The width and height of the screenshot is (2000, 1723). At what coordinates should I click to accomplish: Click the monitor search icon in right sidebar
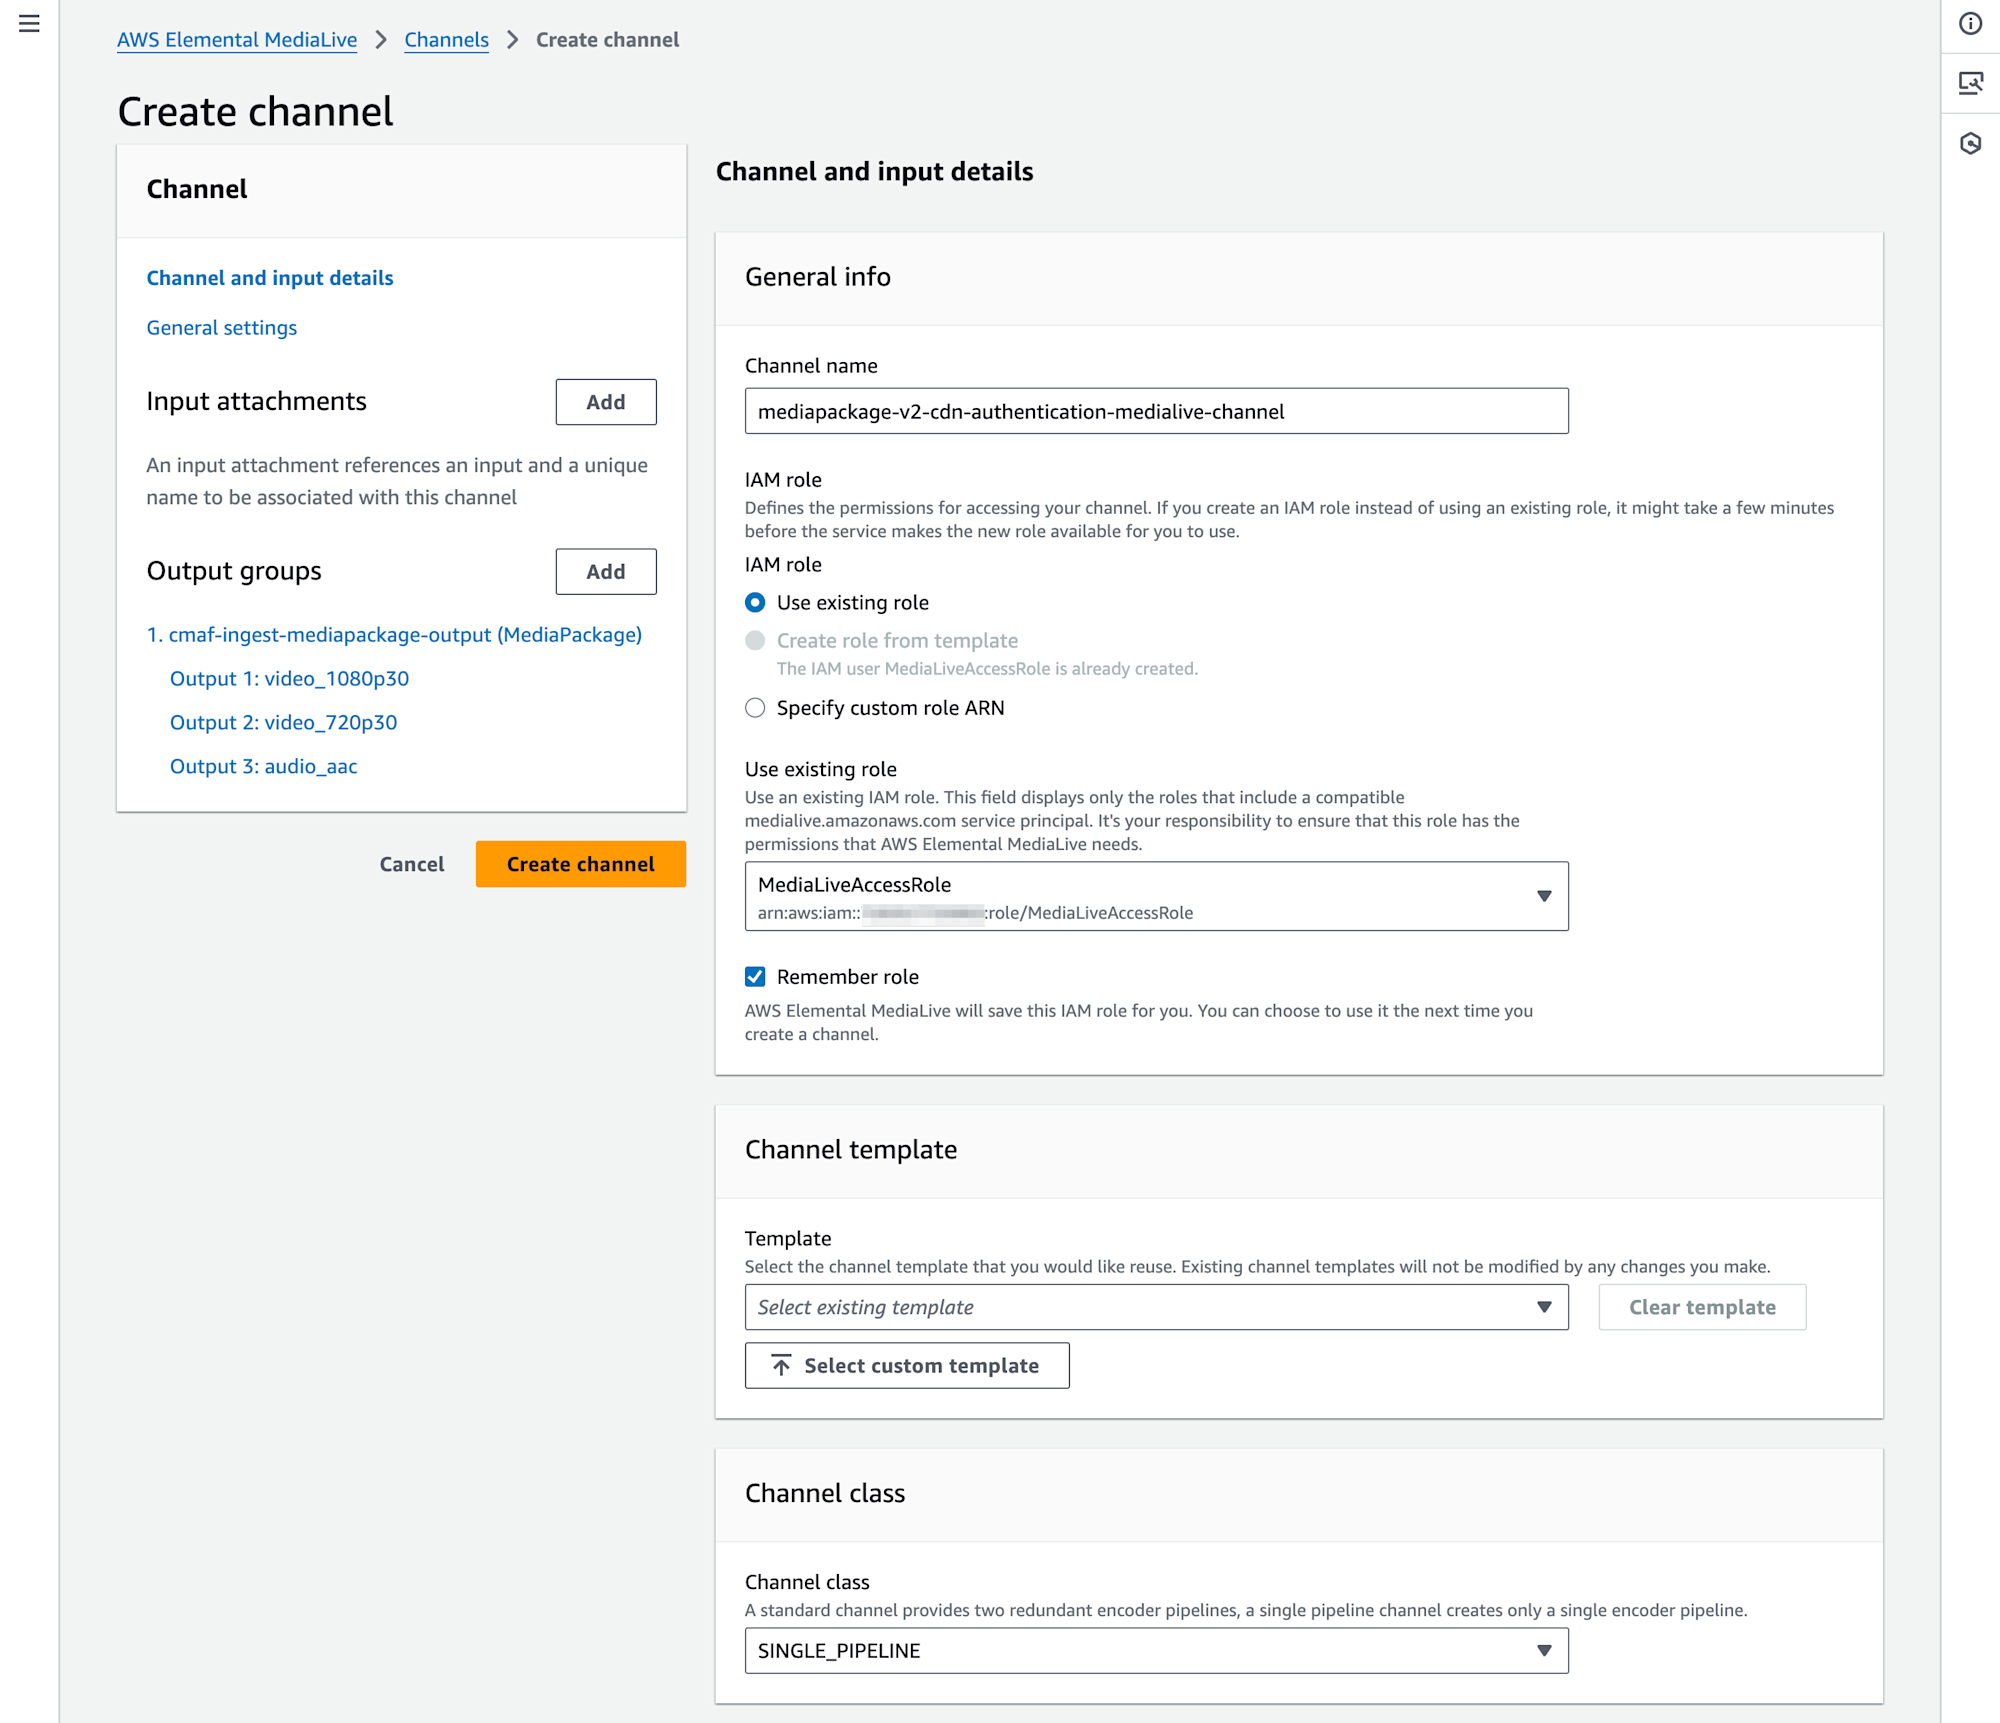(1970, 83)
